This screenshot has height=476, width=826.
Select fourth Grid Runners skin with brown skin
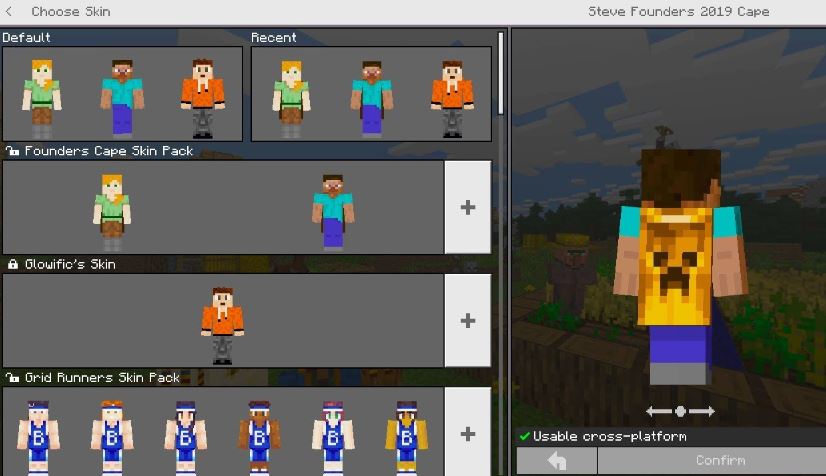(259, 438)
